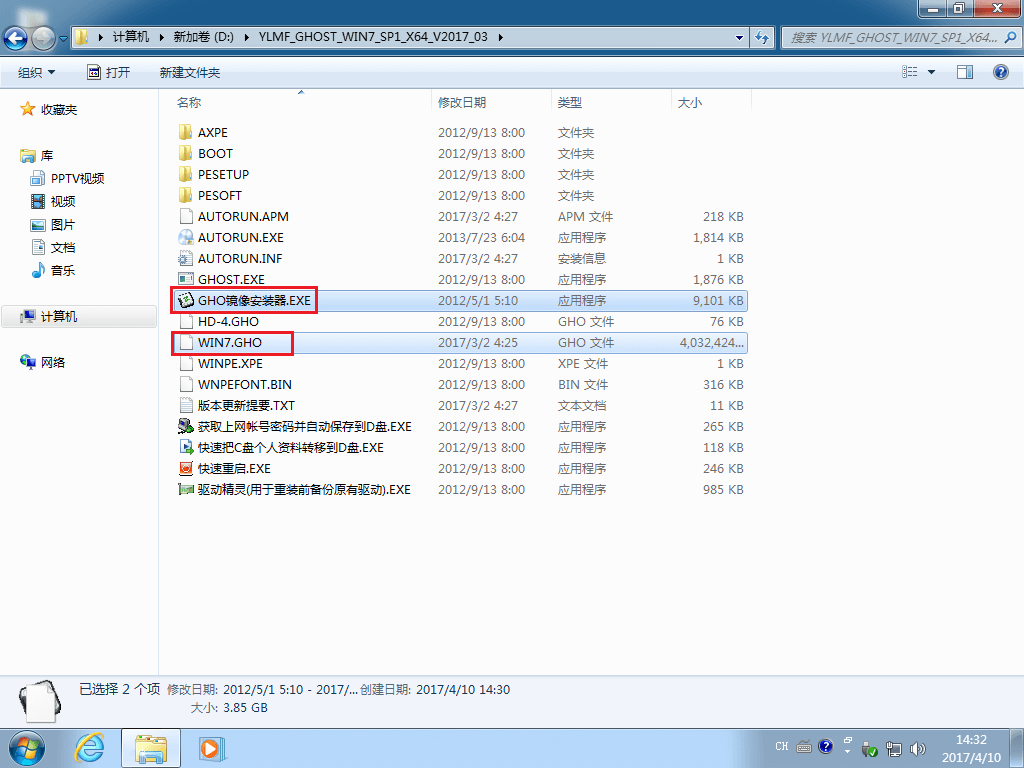Launch Internet Explorer from the taskbar
The width and height of the screenshot is (1024, 768).
click(x=89, y=748)
